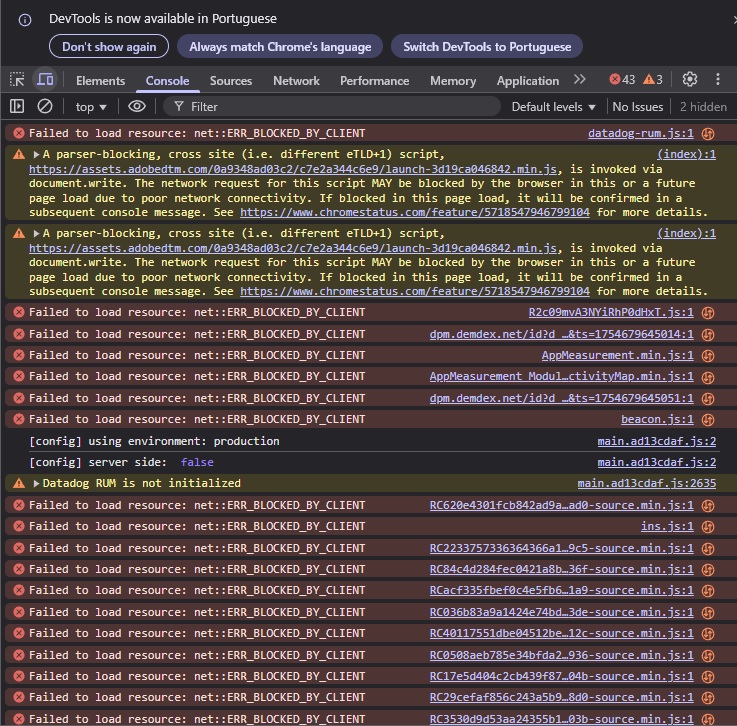Clear the console with circle-slash icon

pyautogui.click(x=45, y=107)
